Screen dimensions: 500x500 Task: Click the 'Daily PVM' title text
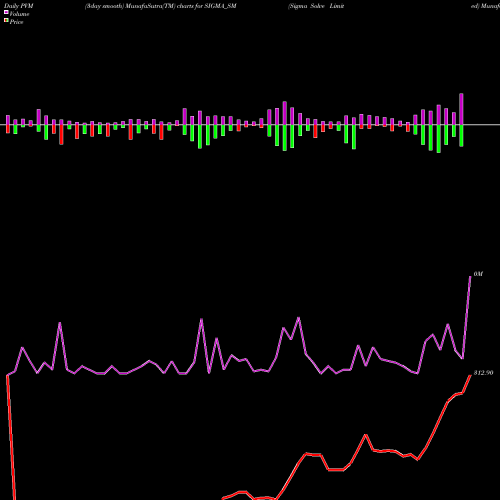click(x=19, y=6)
